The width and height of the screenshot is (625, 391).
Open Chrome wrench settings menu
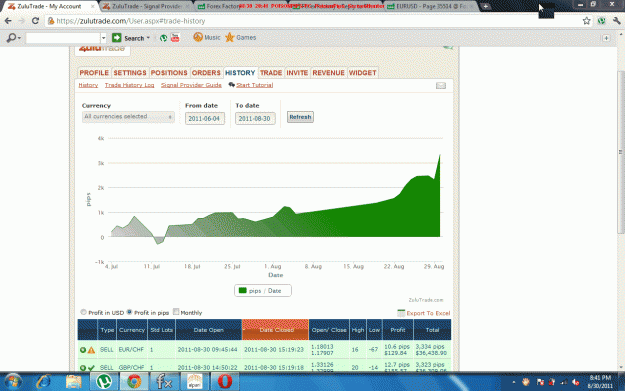tap(617, 21)
